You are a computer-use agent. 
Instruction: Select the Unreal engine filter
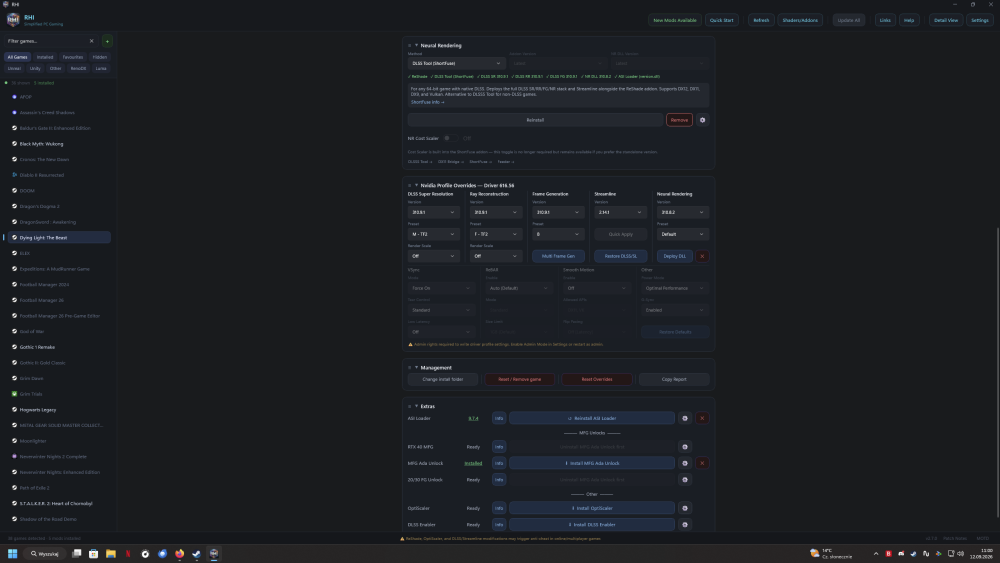coord(14,68)
